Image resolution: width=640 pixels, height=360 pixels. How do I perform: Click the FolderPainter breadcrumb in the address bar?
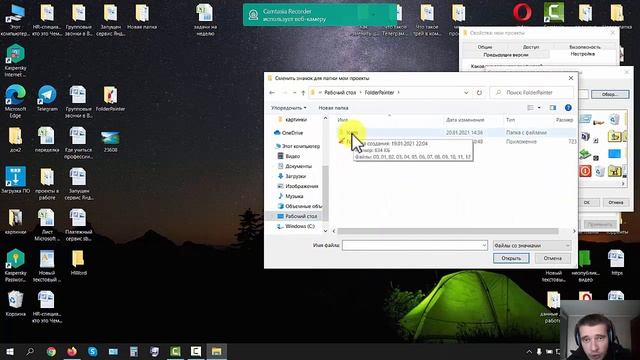[379, 93]
